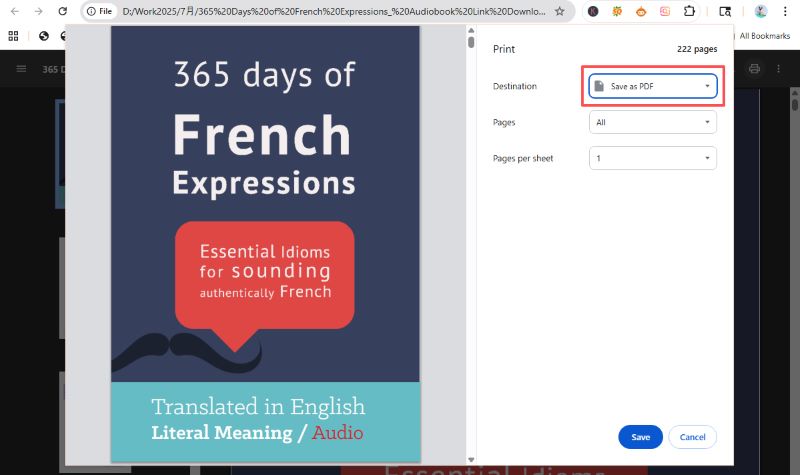Click the address bar URL field
Viewport: 800px width, 475px height.
click(330, 11)
